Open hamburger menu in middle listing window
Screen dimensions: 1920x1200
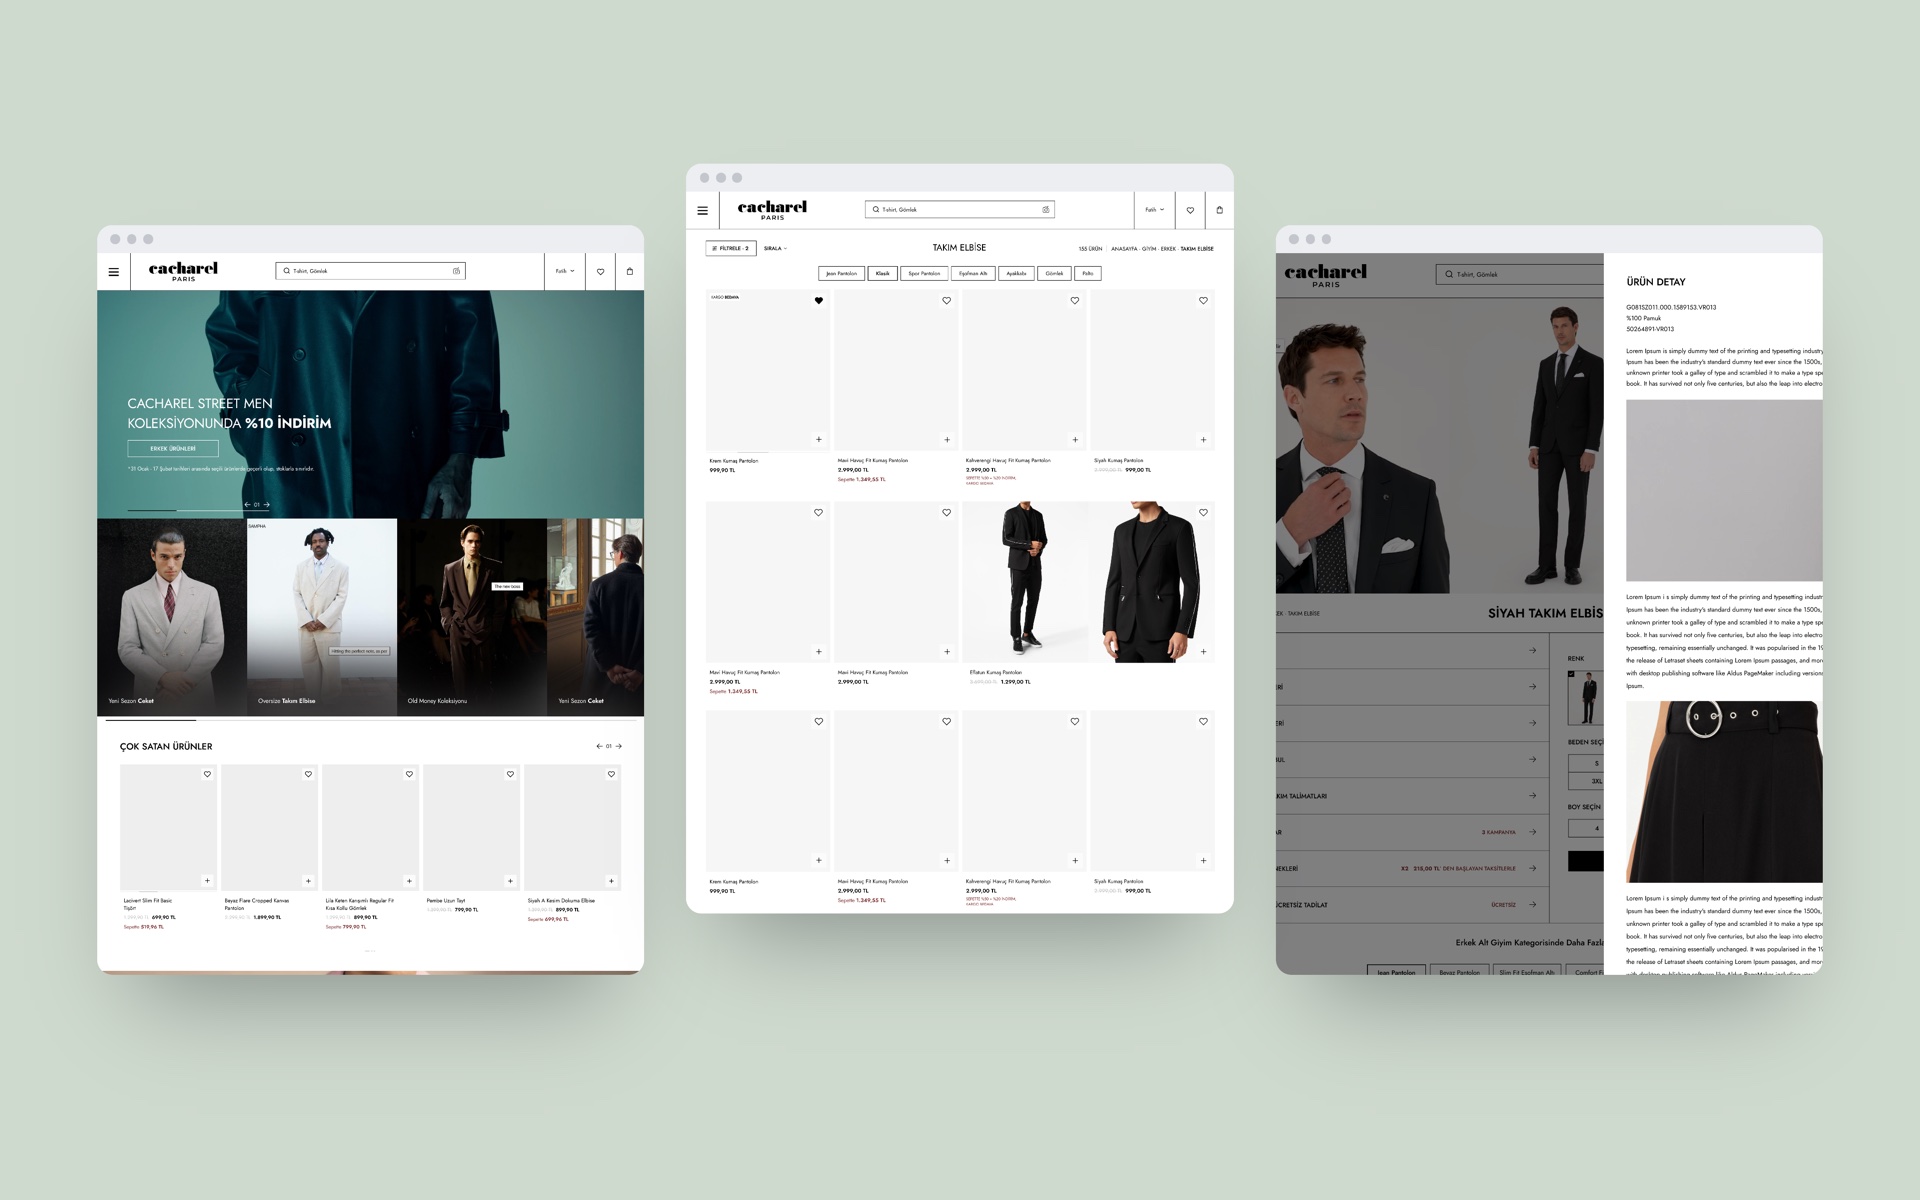pos(702,211)
